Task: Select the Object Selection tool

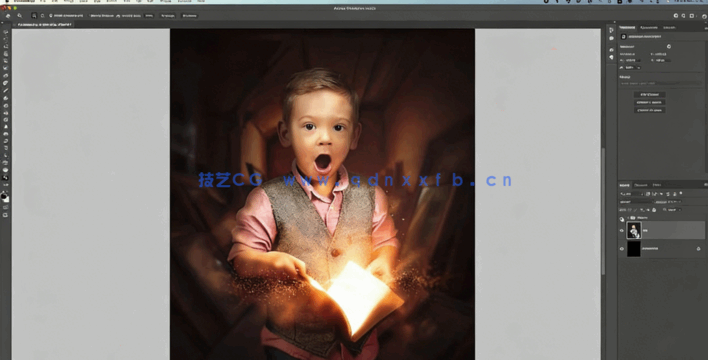Action: point(5,53)
